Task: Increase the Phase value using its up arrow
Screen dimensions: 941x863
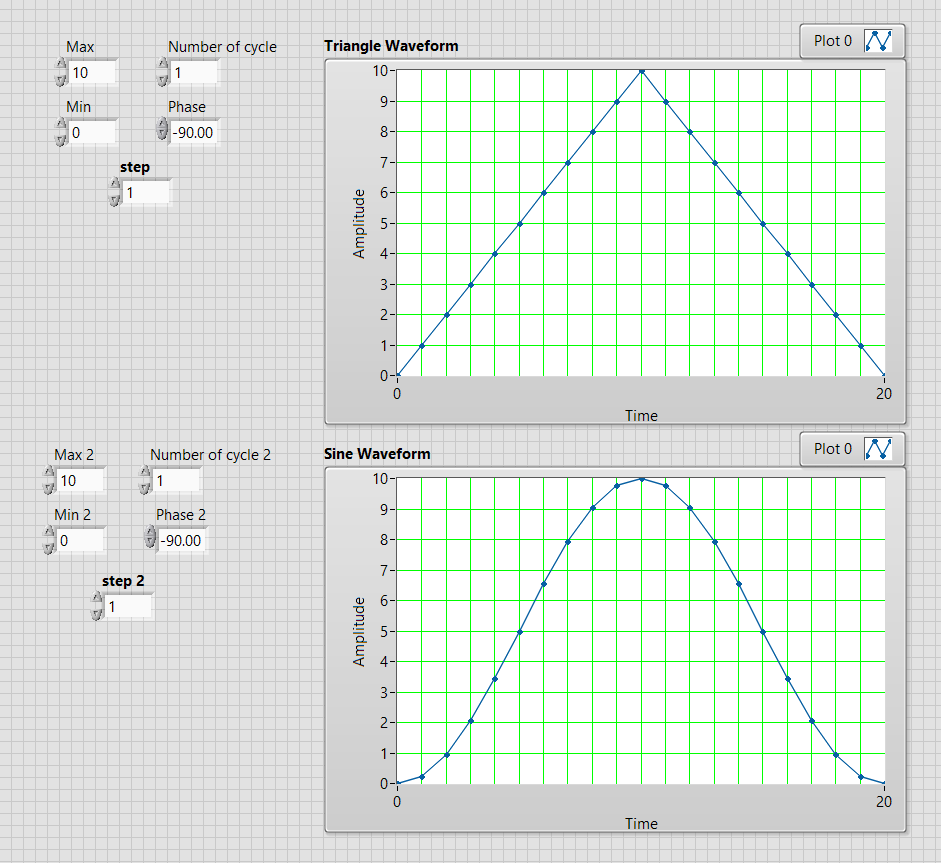Action: click(x=163, y=123)
